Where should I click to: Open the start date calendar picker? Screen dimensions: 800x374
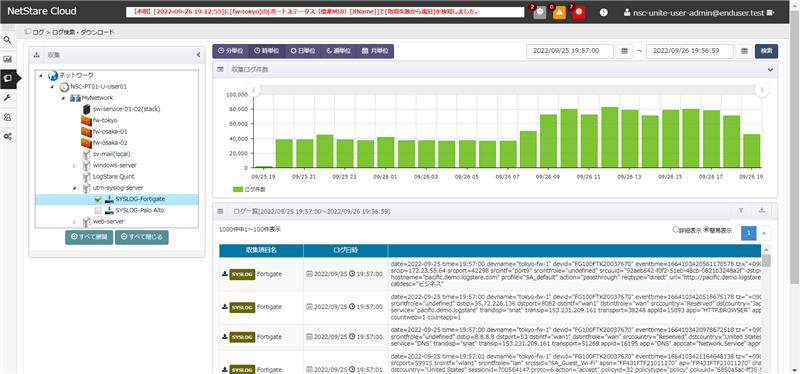tap(624, 51)
